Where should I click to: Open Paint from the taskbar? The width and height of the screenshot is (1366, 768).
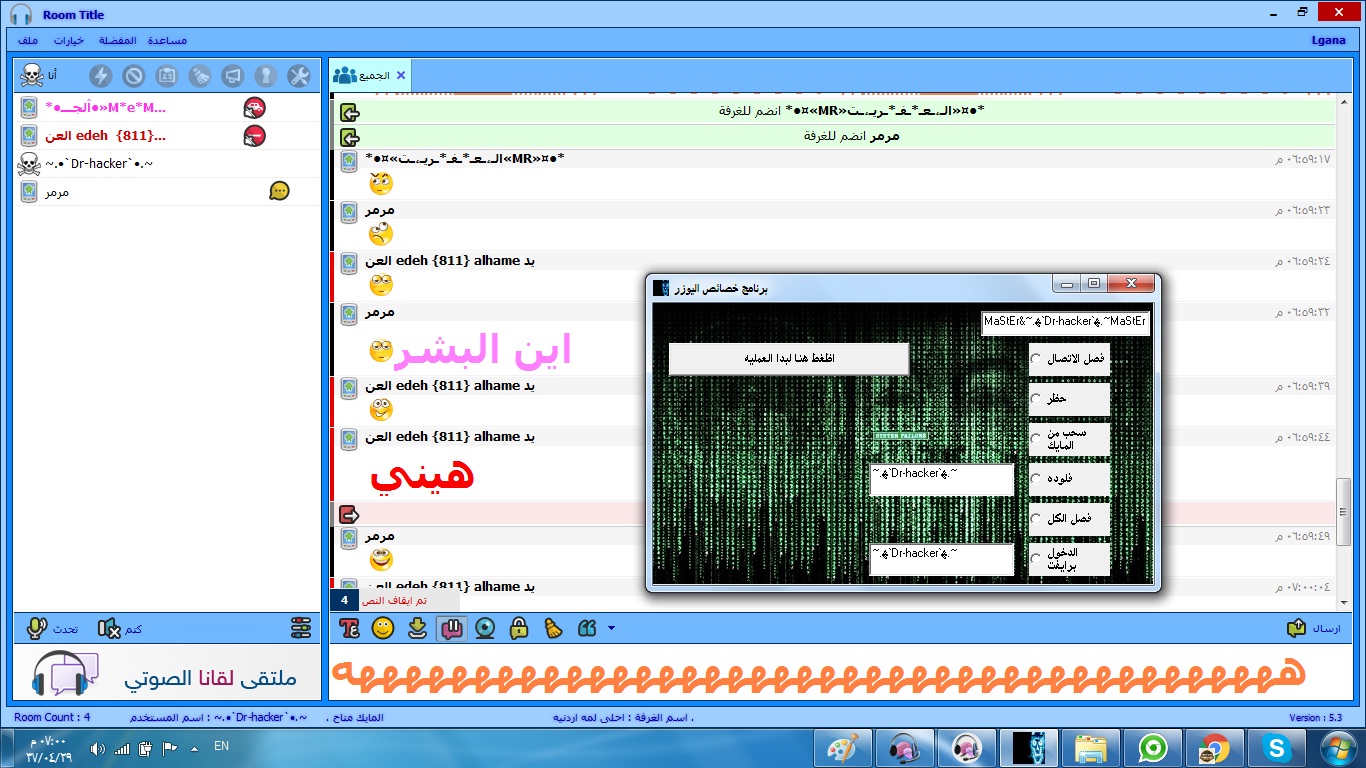click(x=843, y=748)
